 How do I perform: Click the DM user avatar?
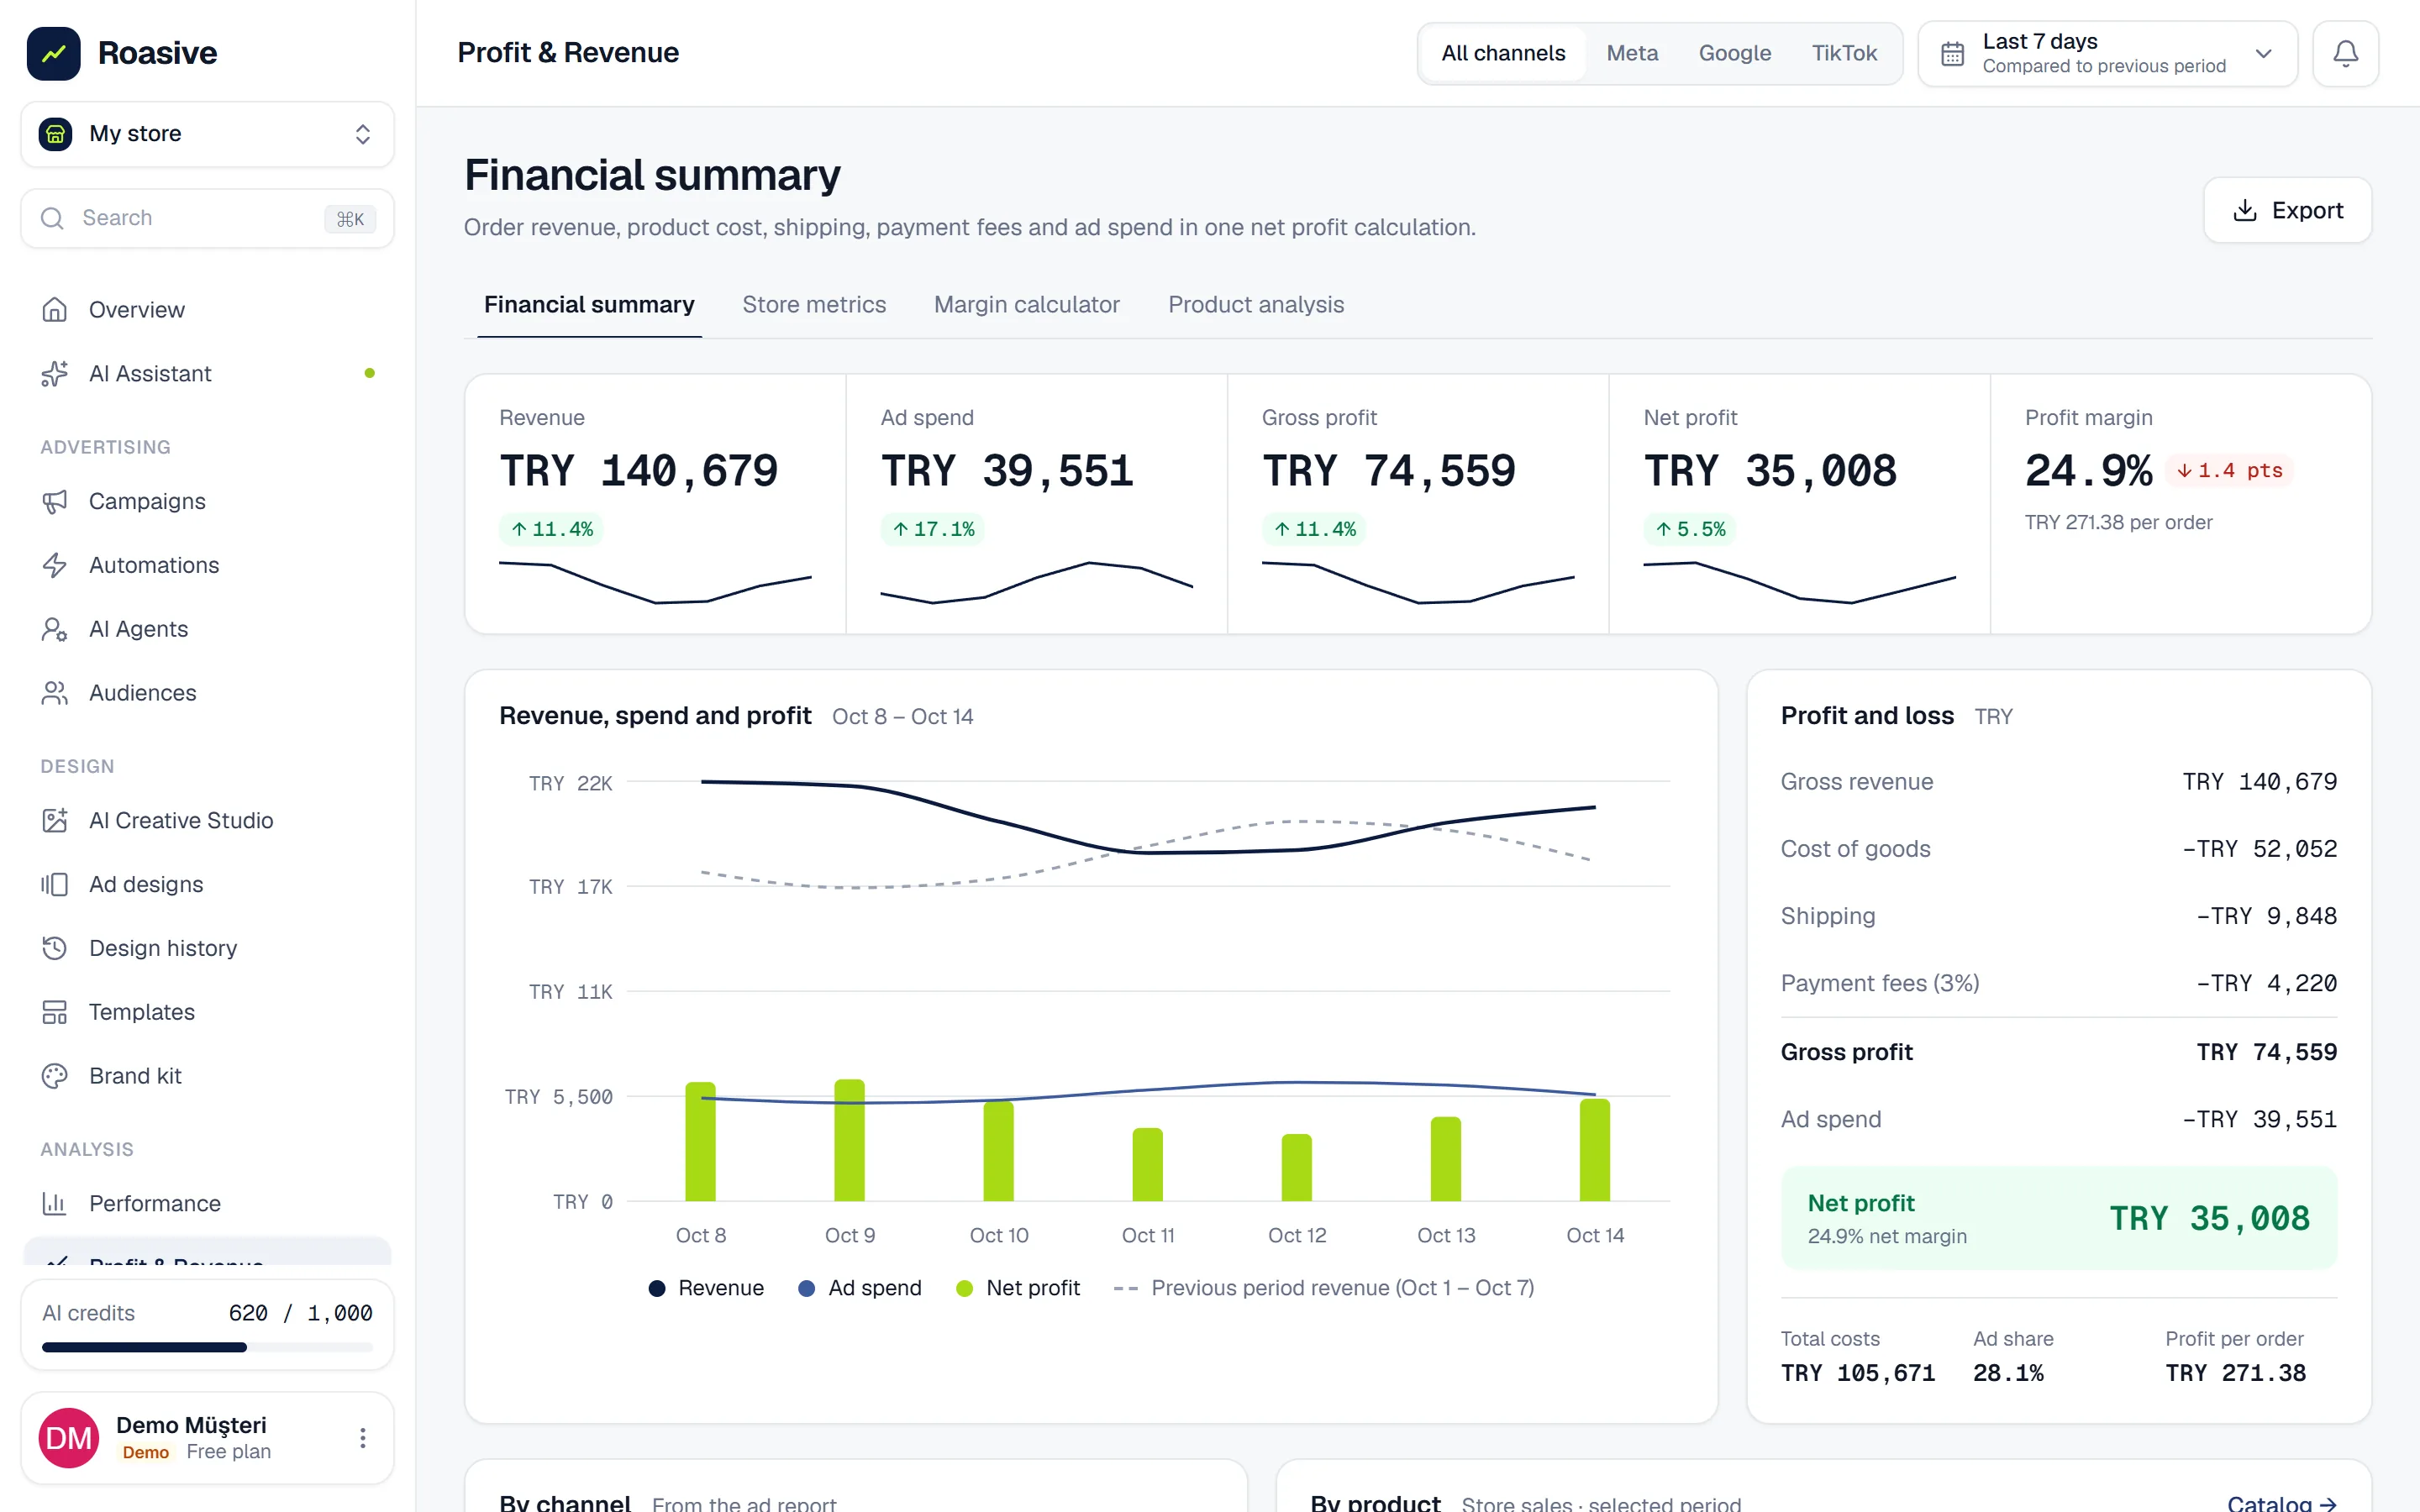click(69, 1438)
